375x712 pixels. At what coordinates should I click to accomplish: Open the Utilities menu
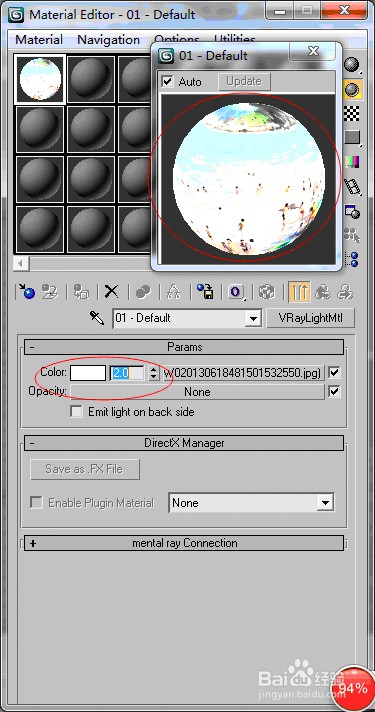tap(235, 40)
